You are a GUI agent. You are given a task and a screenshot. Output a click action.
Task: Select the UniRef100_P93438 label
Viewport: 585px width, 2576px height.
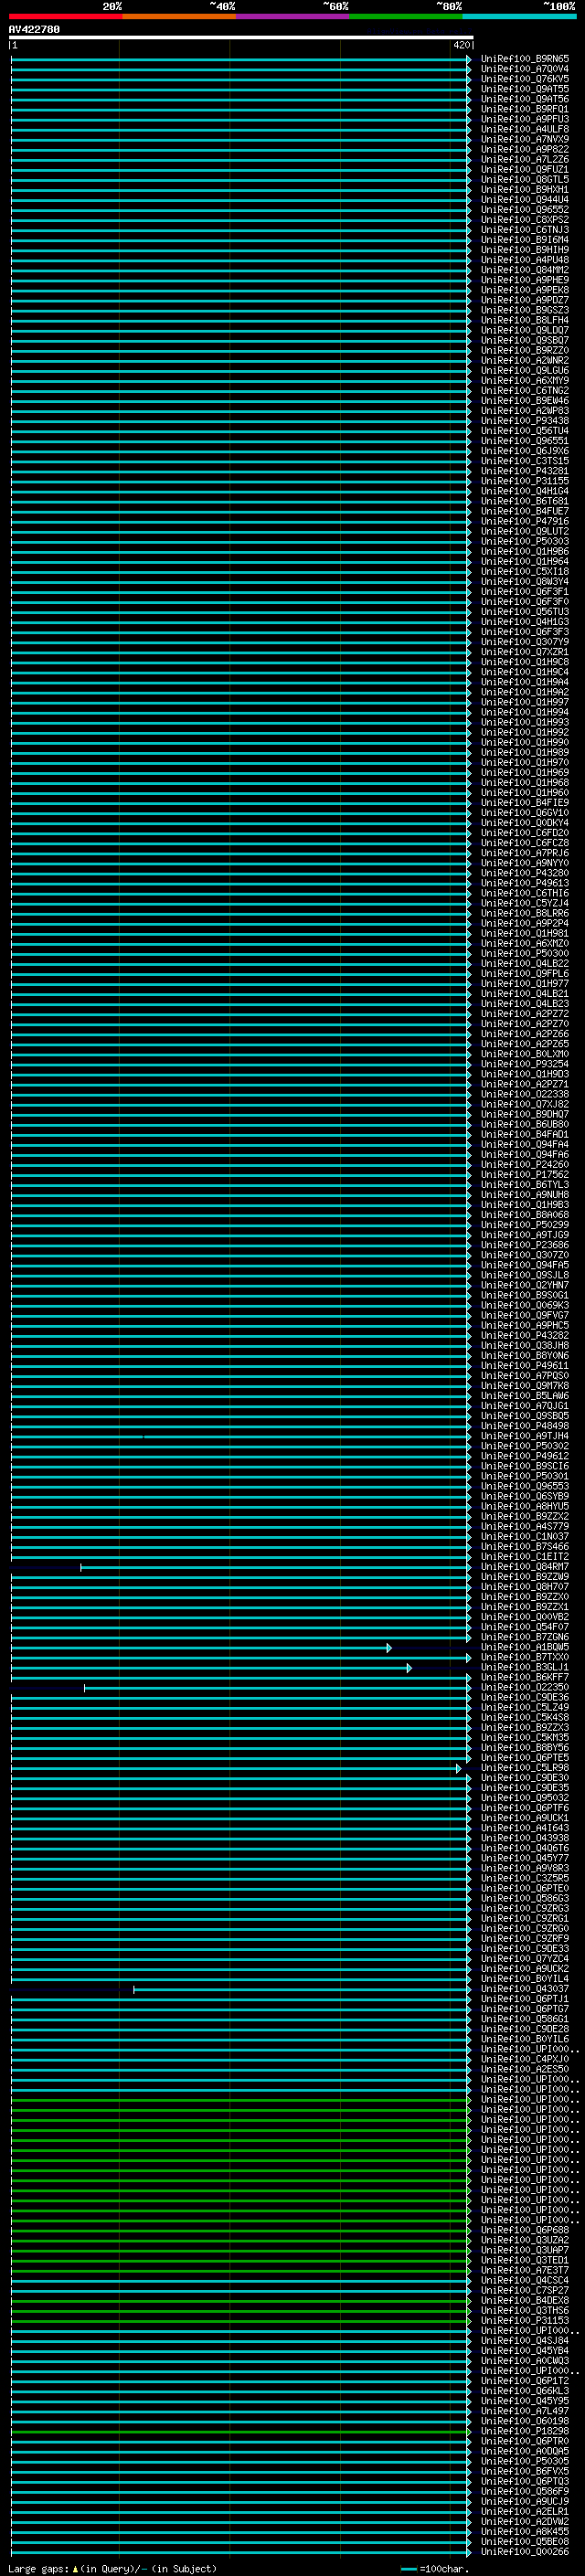tap(525, 421)
